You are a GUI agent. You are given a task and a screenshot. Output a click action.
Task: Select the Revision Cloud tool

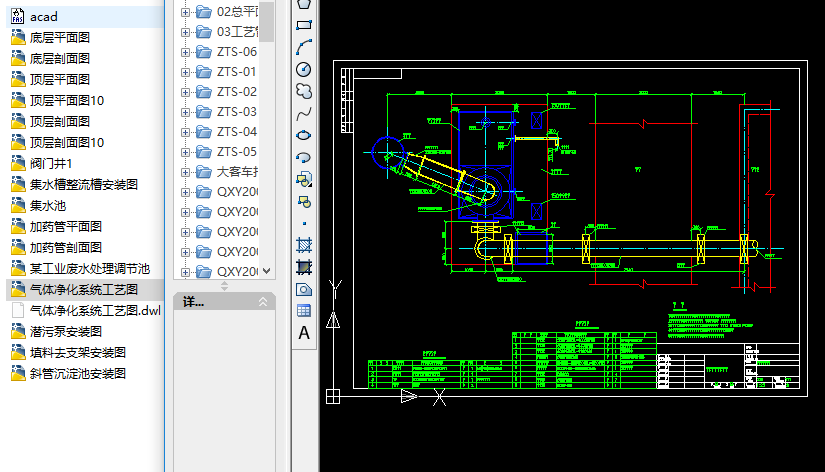tap(305, 91)
